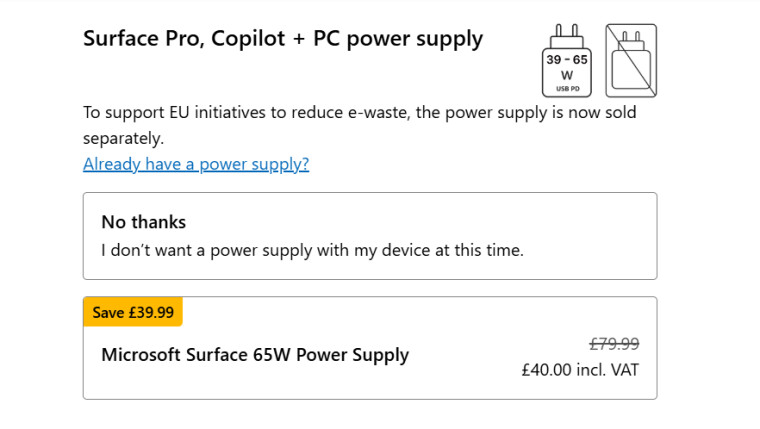
Task: Choose the Microsoft Surface 65W Power Supply option
Action: [x=370, y=348]
